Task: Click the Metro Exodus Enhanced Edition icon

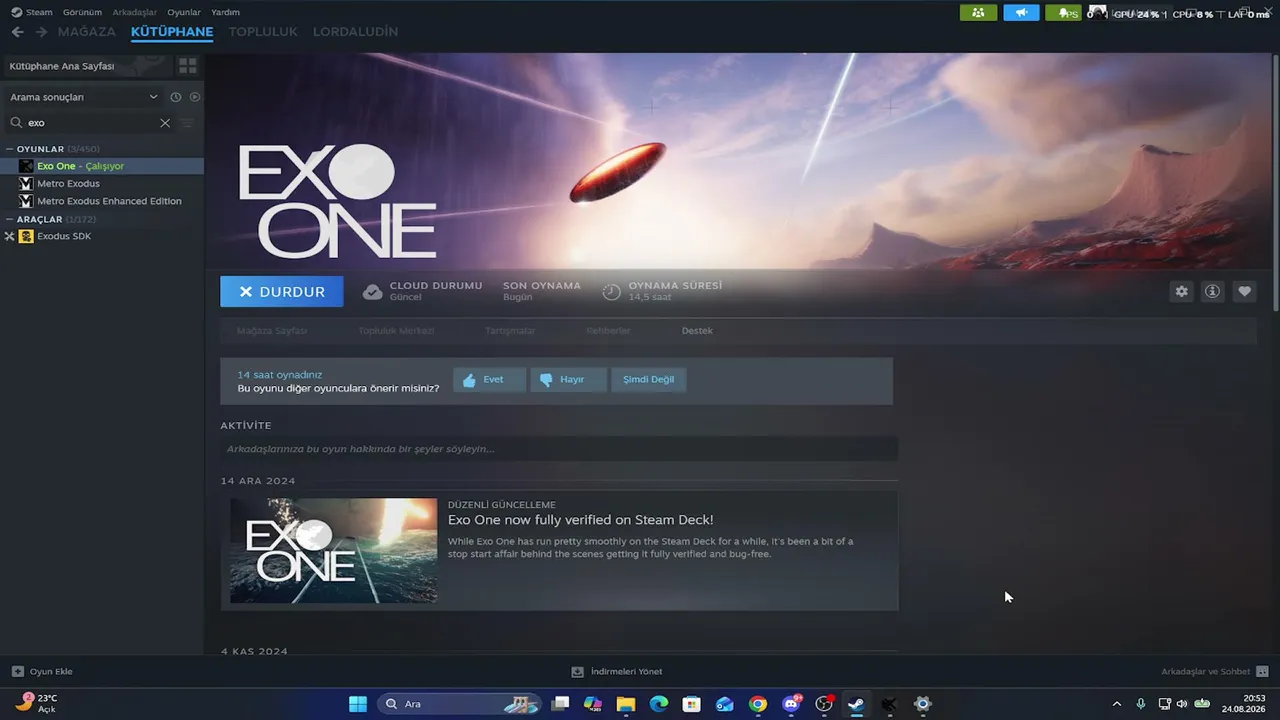Action: click(x=26, y=201)
